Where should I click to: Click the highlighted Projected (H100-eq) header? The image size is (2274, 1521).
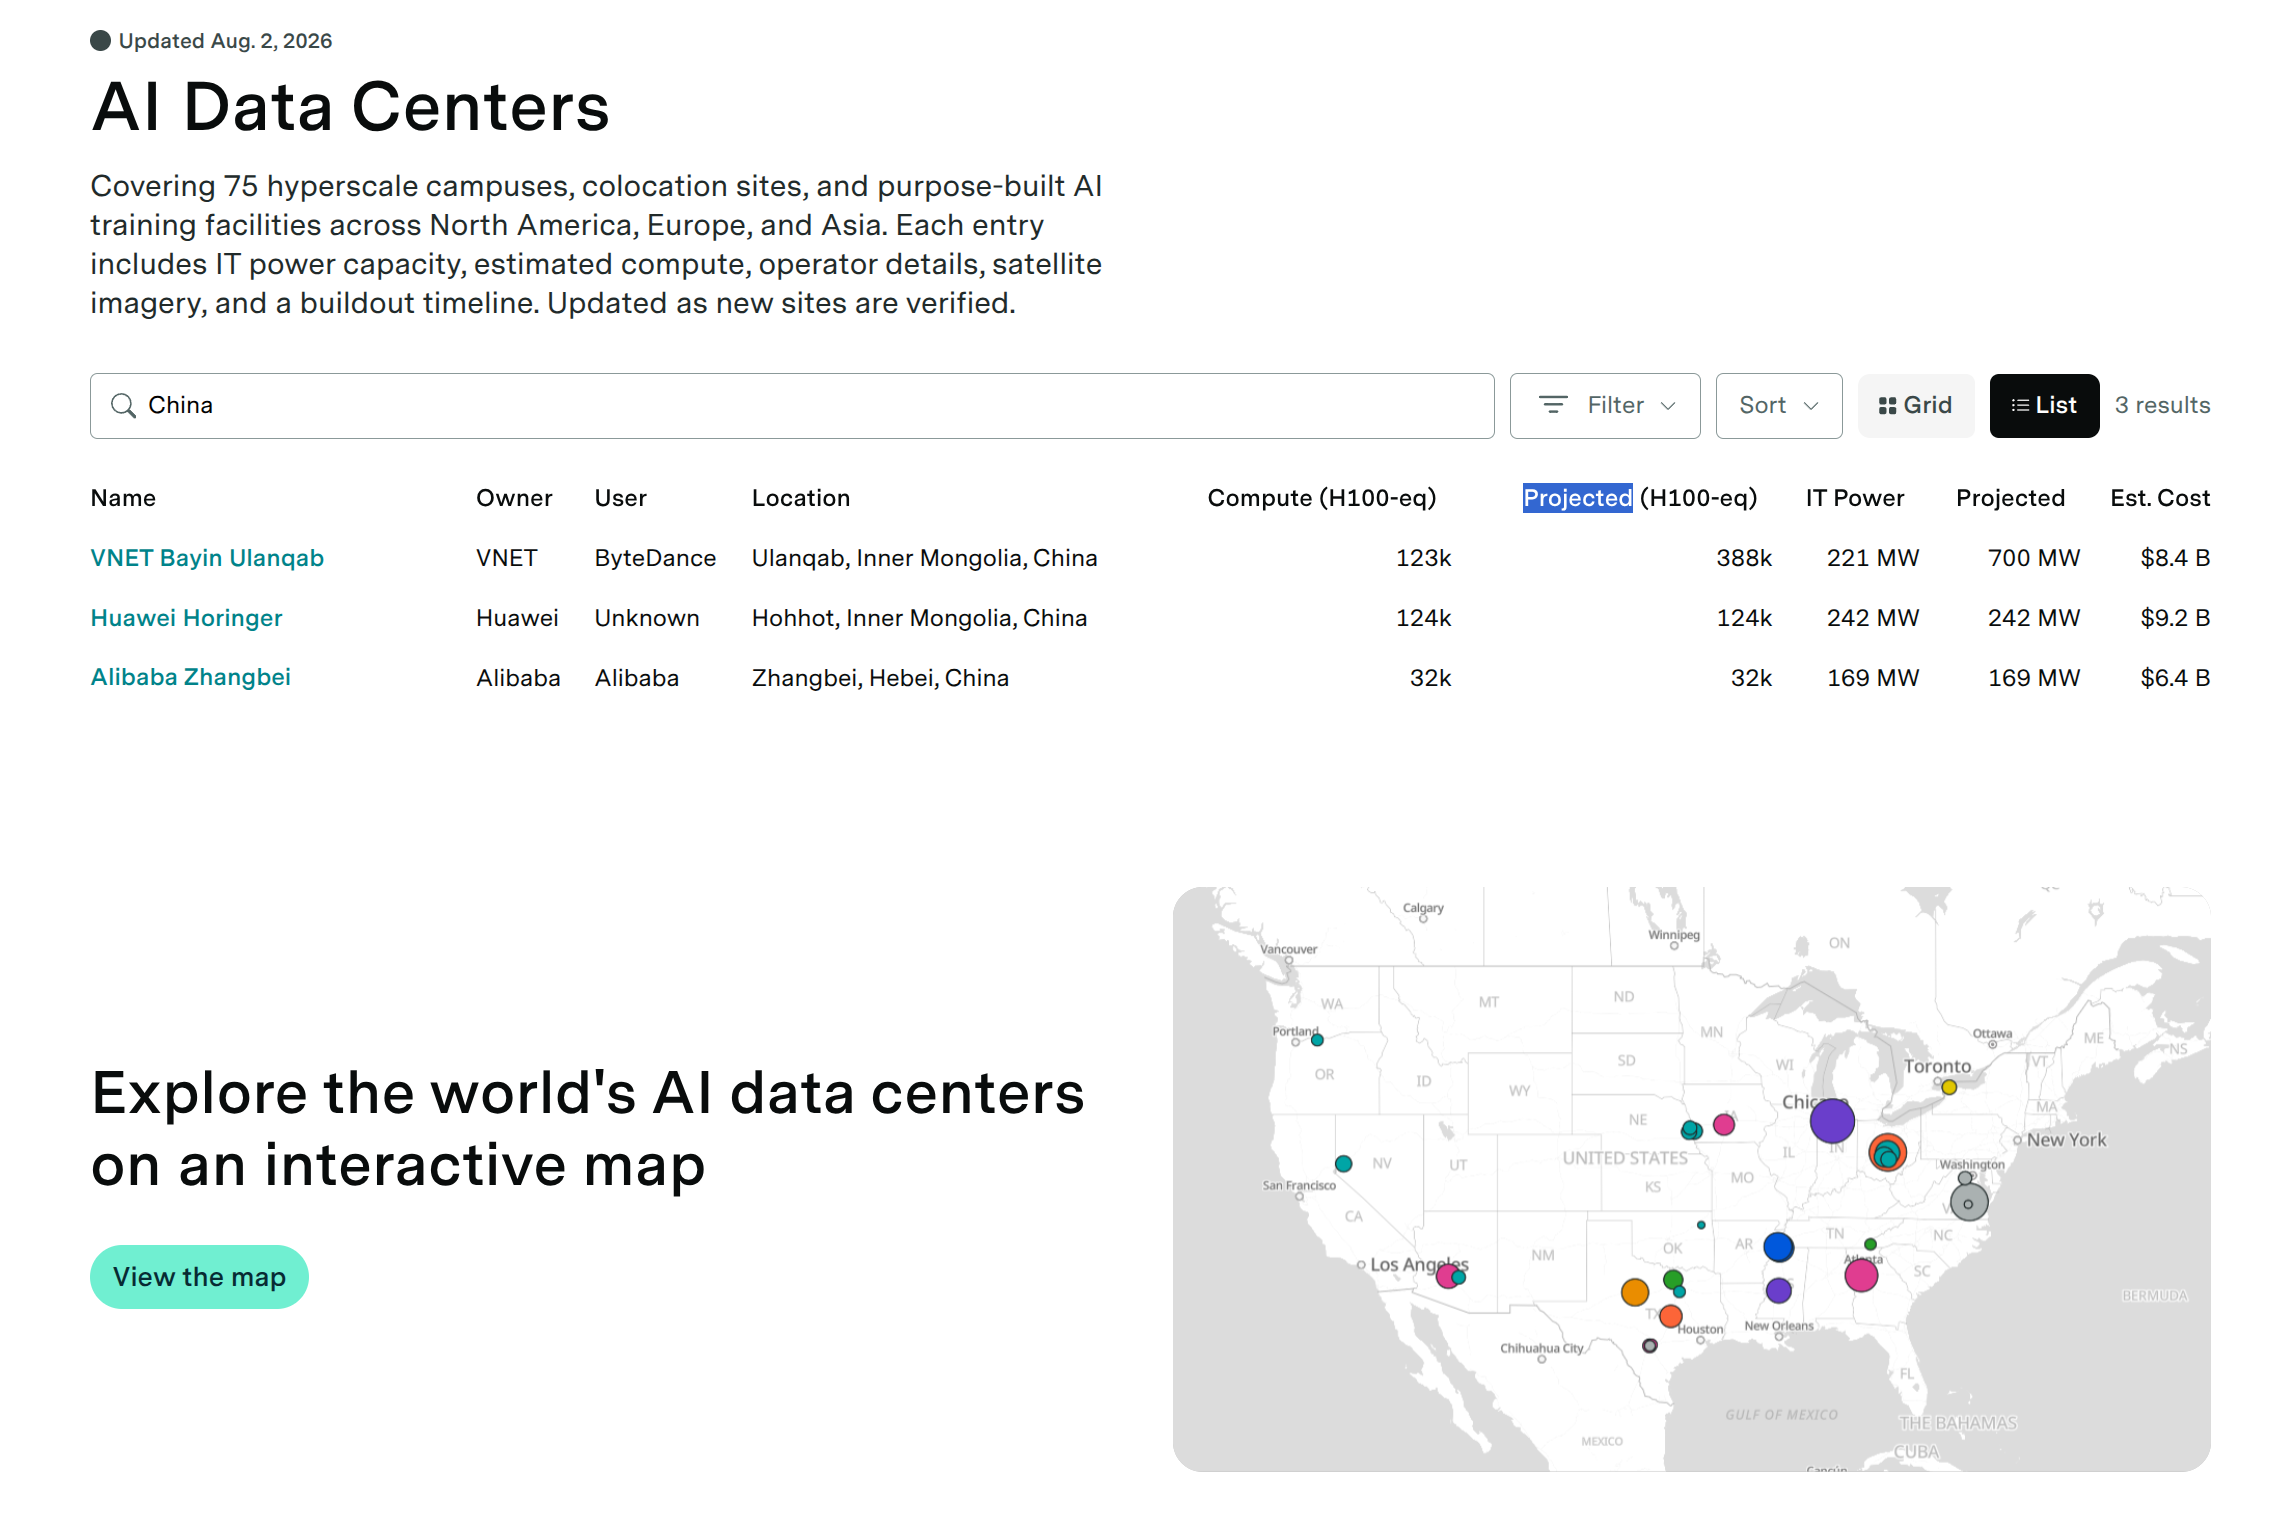coord(1640,498)
